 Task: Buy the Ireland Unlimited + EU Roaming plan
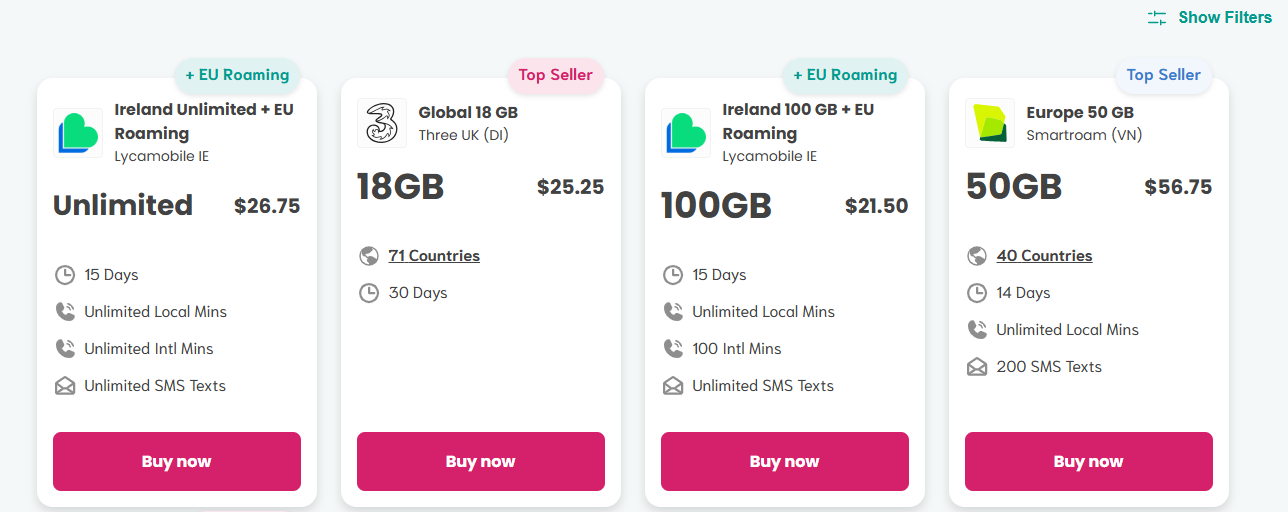point(177,461)
